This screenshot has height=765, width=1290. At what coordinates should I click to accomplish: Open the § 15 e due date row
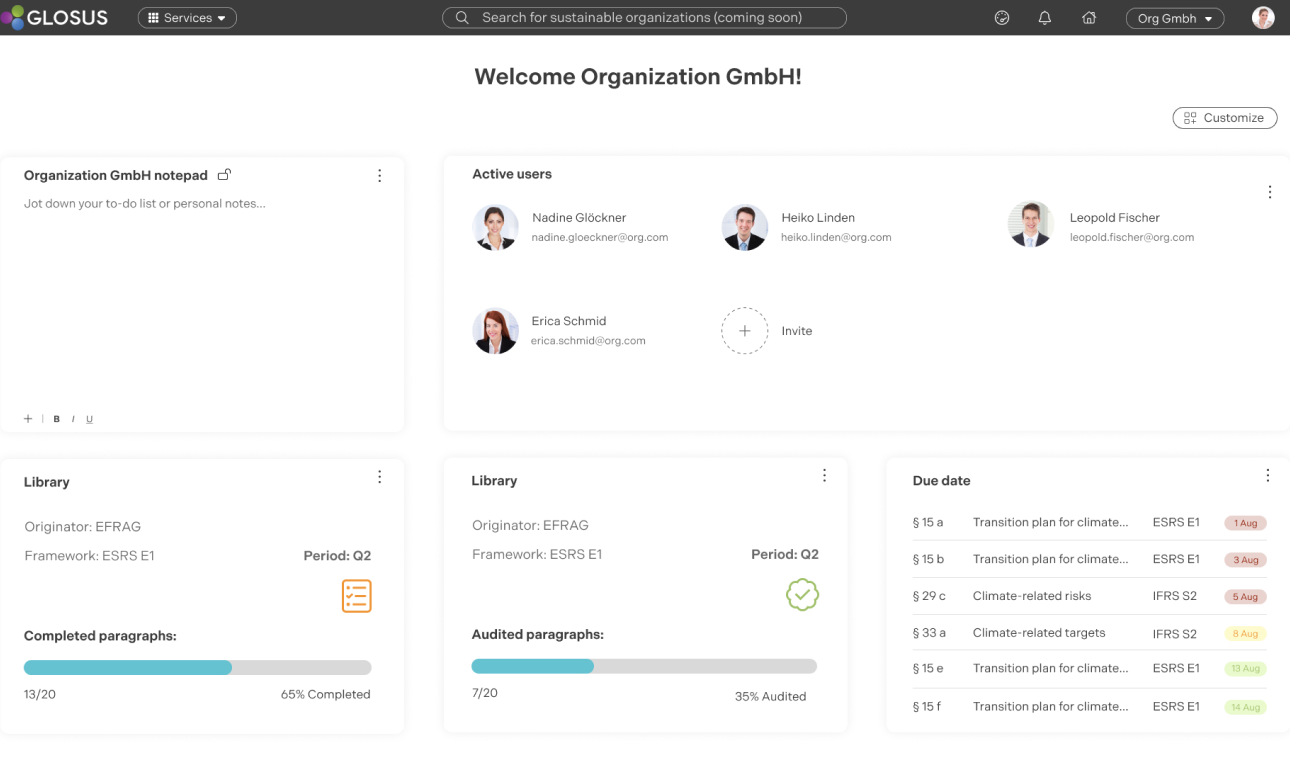coord(1090,669)
